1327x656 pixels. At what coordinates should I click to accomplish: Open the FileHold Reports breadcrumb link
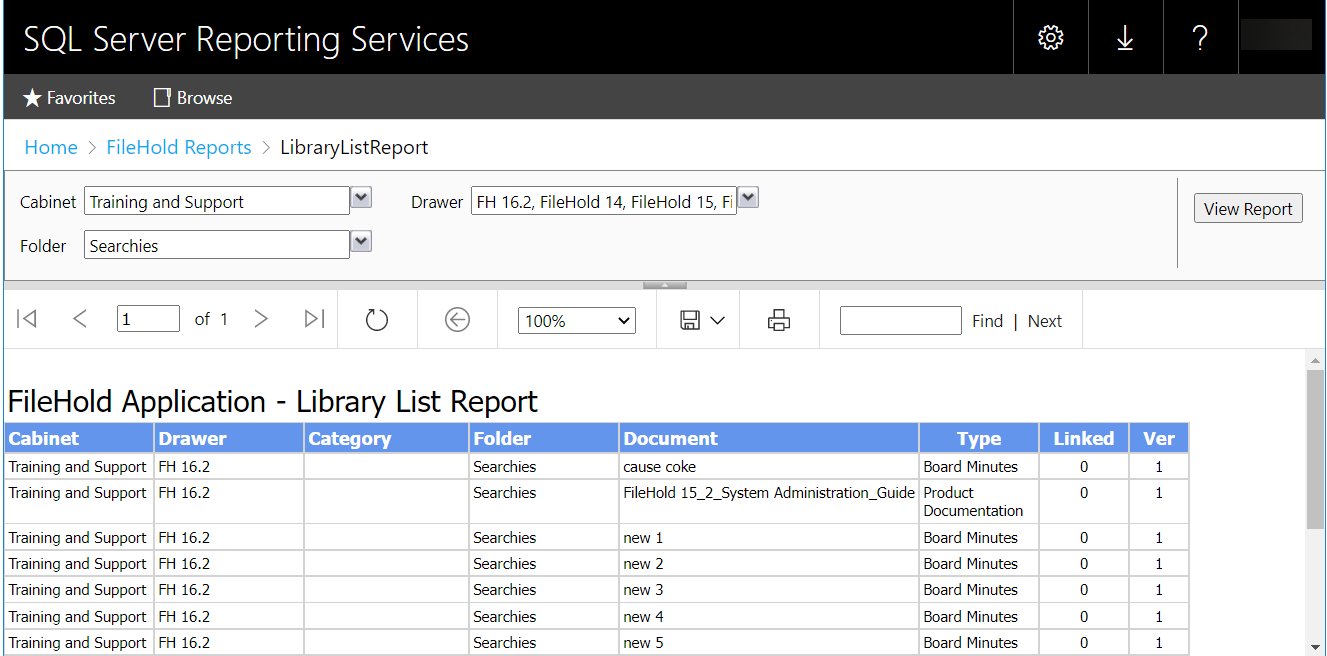(178, 147)
